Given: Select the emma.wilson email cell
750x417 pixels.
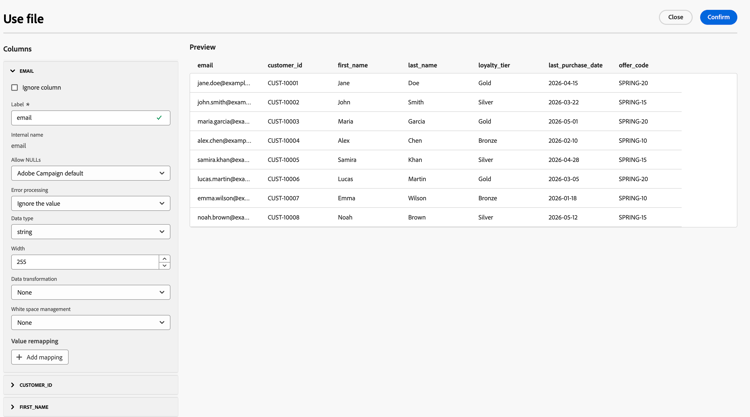Looking at the screenshot, I should coord(223,198).
